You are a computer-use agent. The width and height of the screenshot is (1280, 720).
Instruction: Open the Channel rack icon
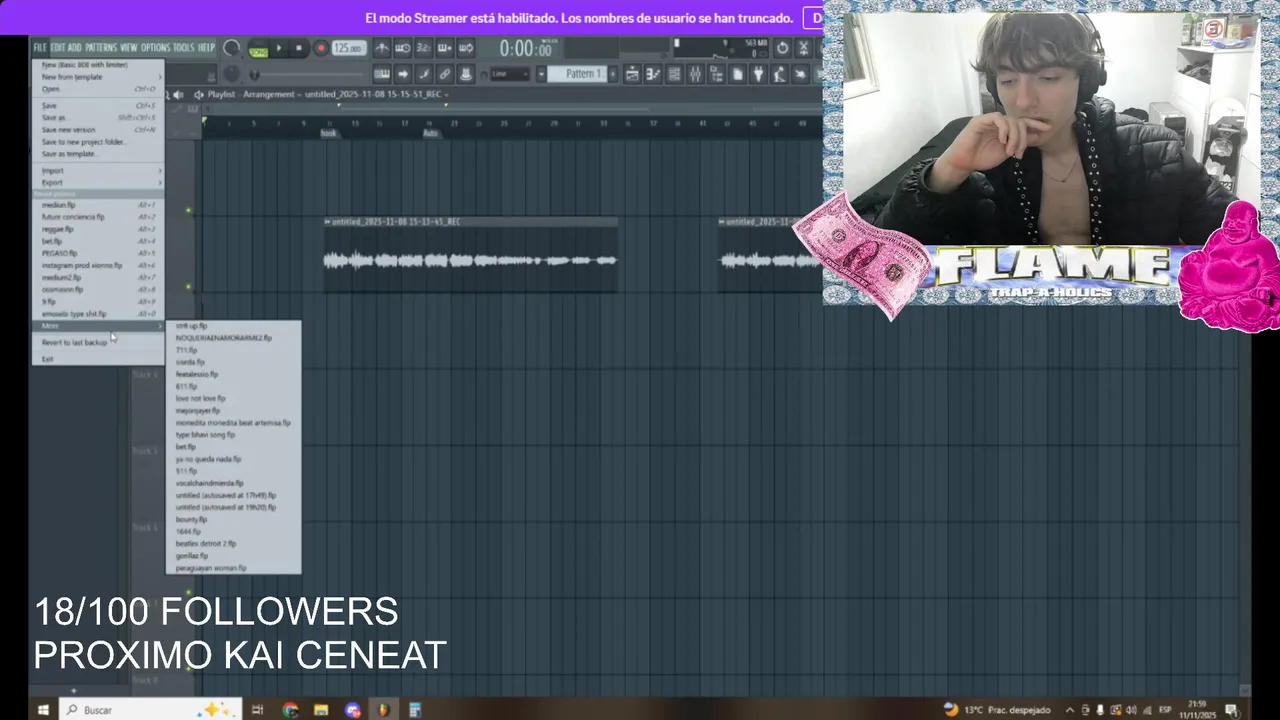tap(674, 74)
